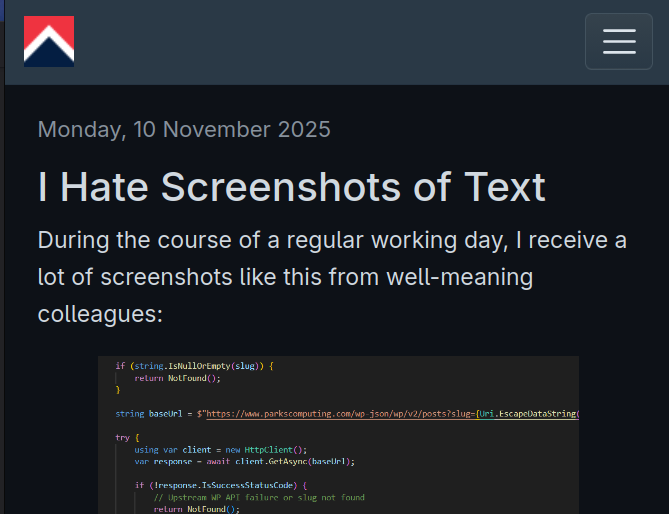
Task: Click the code screenshot image
Action: 338,435
